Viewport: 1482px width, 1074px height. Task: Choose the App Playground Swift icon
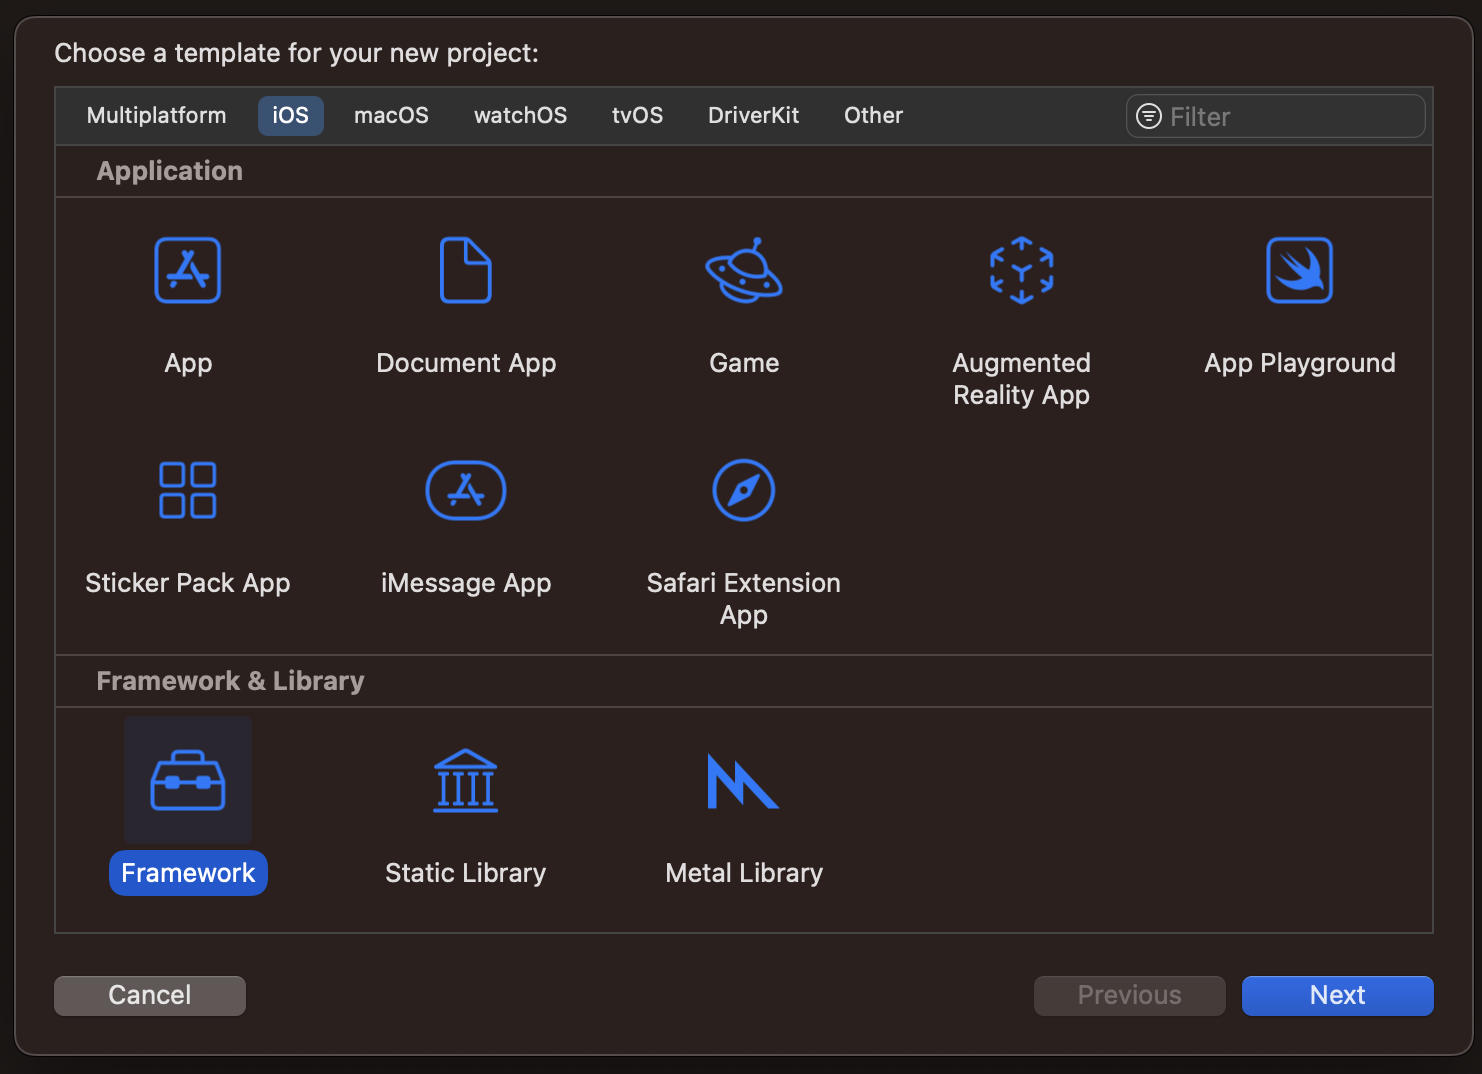[x=1299, y=270]
